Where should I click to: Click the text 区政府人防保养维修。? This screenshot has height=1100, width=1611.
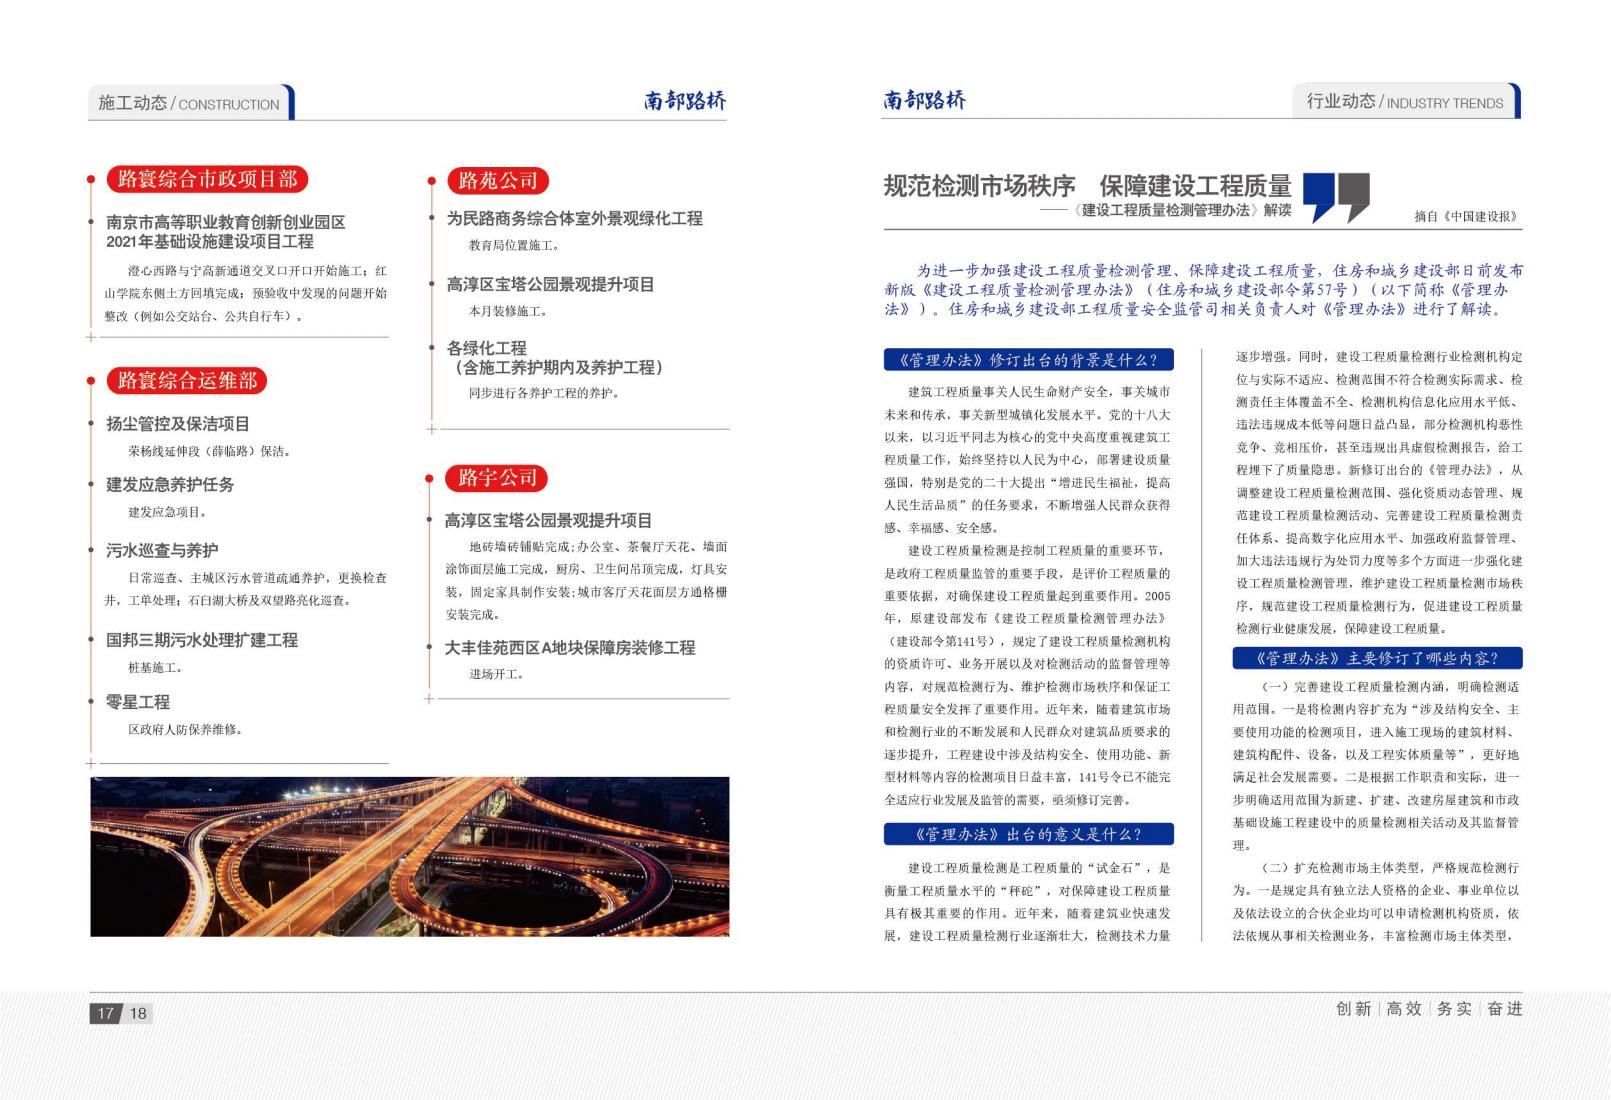186,730
